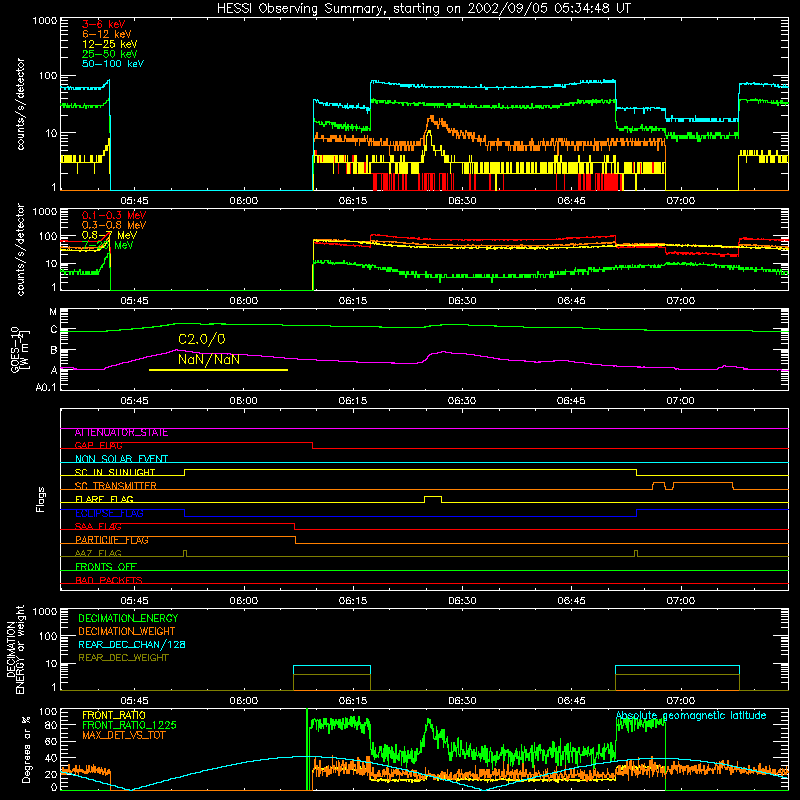The image size is (800, 800).
Task: Click the orange 6-12 keV flare peak
Action: point(433,118)
